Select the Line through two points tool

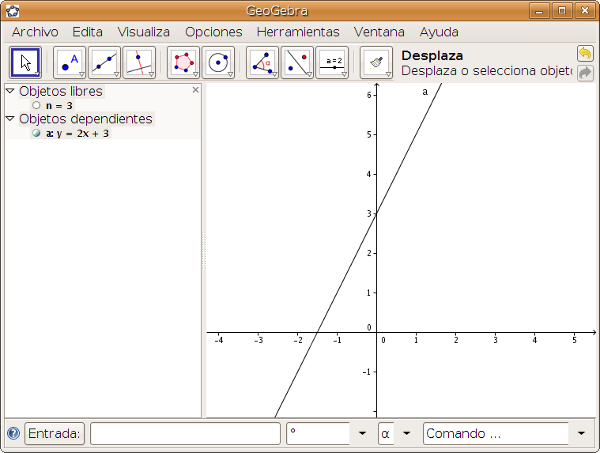point(104,62)
